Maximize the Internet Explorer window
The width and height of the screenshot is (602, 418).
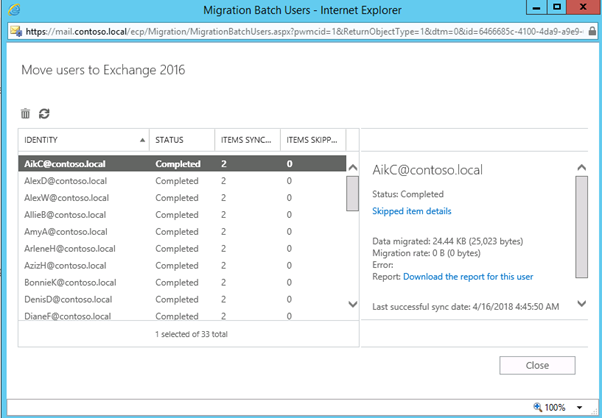(557, 8)
